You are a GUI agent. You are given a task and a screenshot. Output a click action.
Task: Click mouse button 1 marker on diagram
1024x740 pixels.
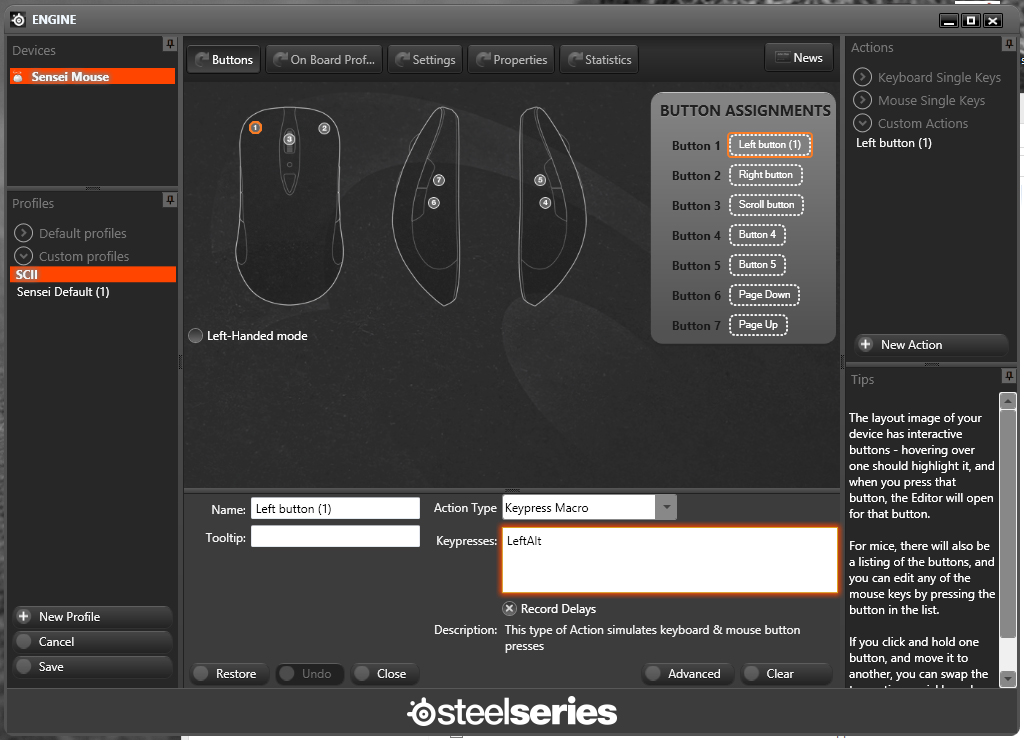tap(255, 127)
